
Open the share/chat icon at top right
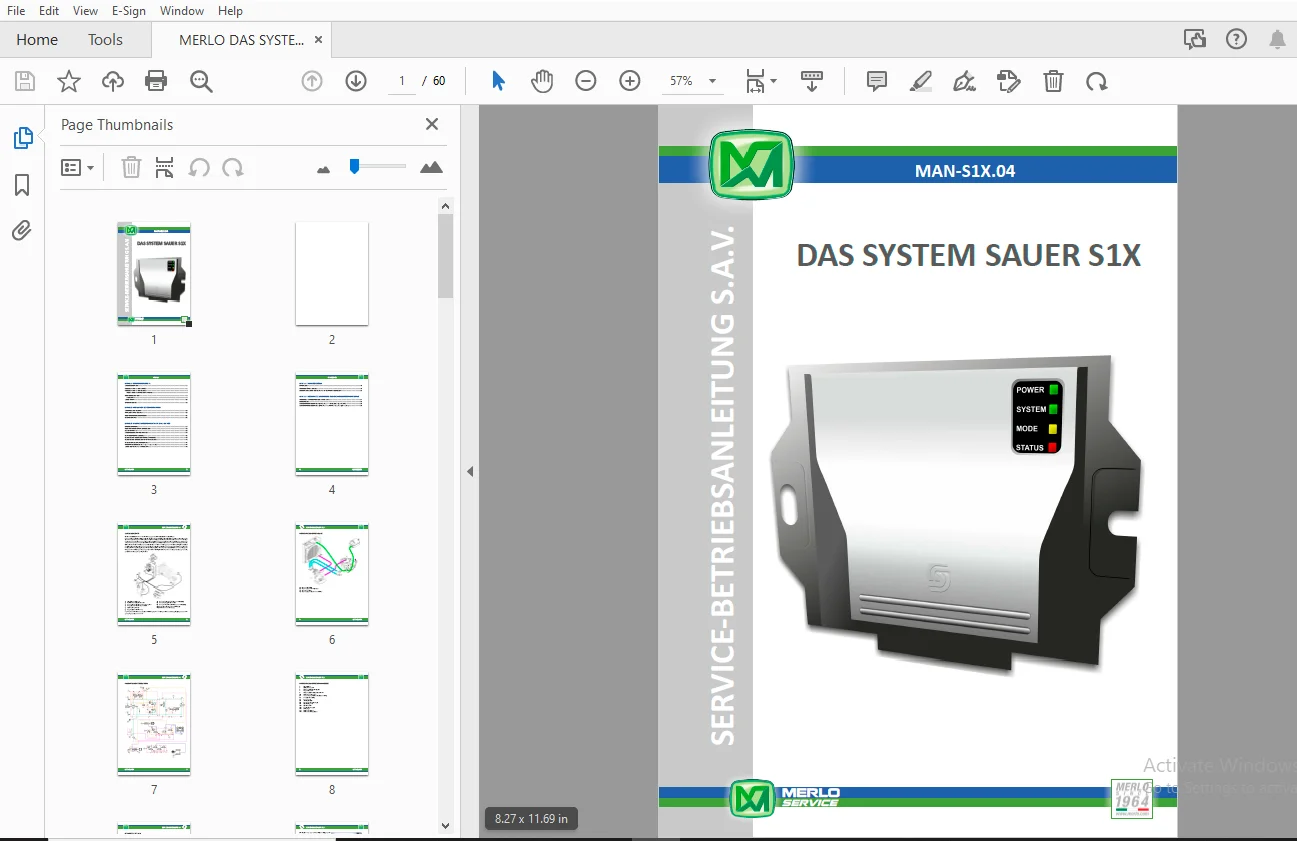point(1194,40)
